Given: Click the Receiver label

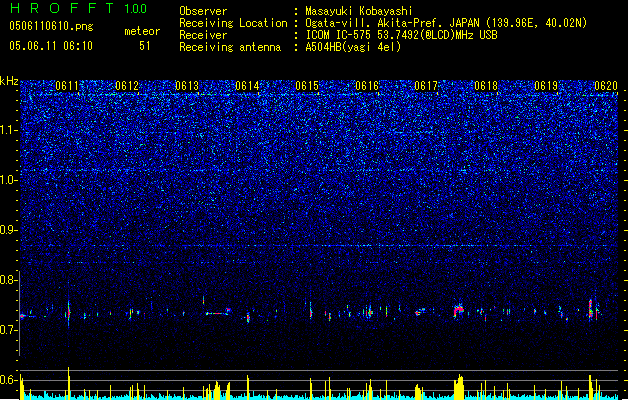Looking at the screenshot, I should coord(203,35).
